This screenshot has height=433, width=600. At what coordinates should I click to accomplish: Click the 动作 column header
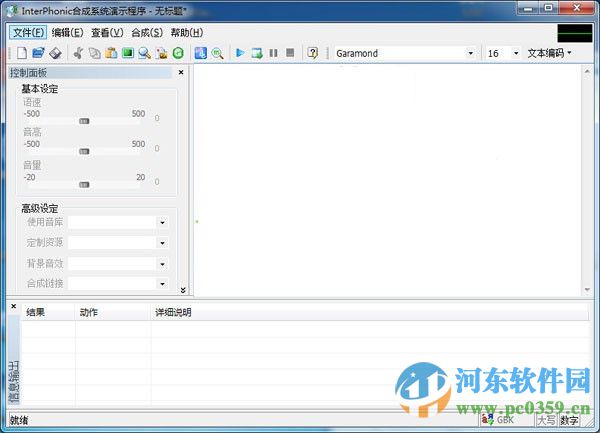click(x=113, y=312)
